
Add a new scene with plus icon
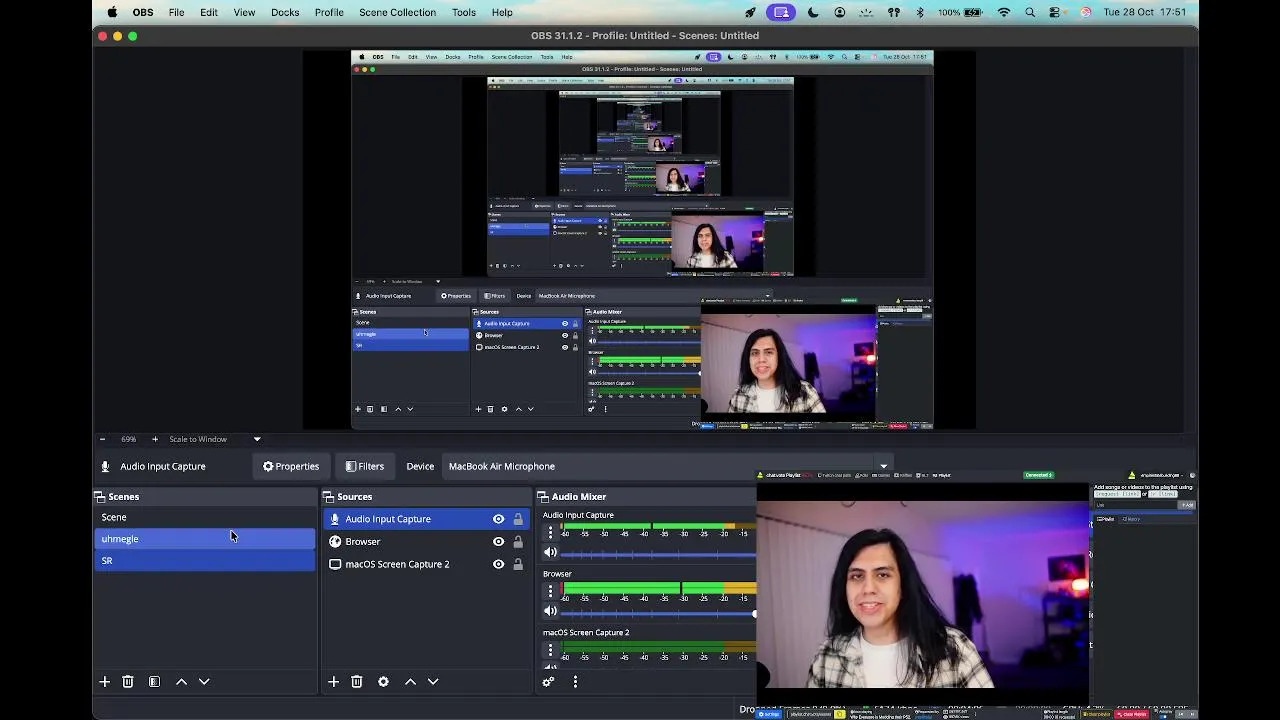[x=104, y=681]
